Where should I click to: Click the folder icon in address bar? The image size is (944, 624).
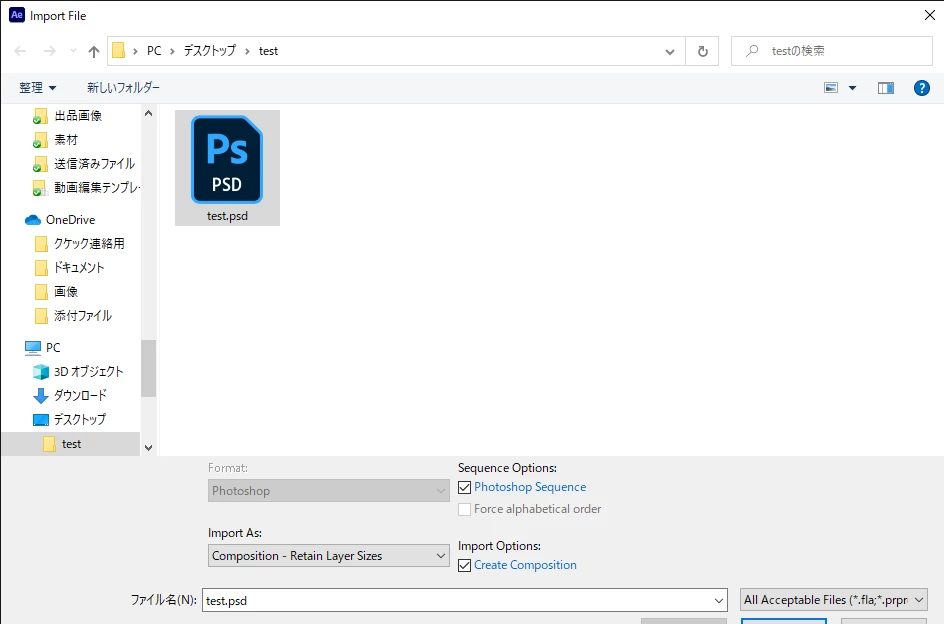coord(119,51)
